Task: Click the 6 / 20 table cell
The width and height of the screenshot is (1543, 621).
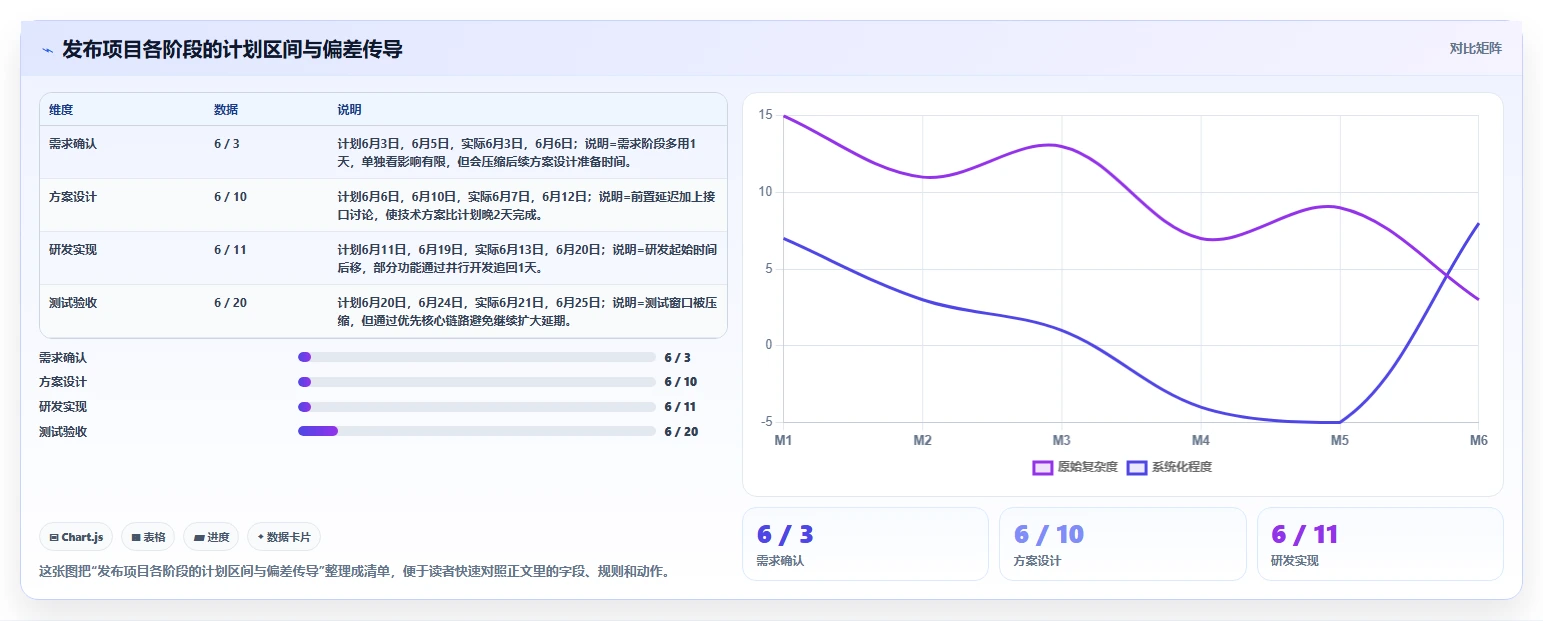Action: [230, 302]
